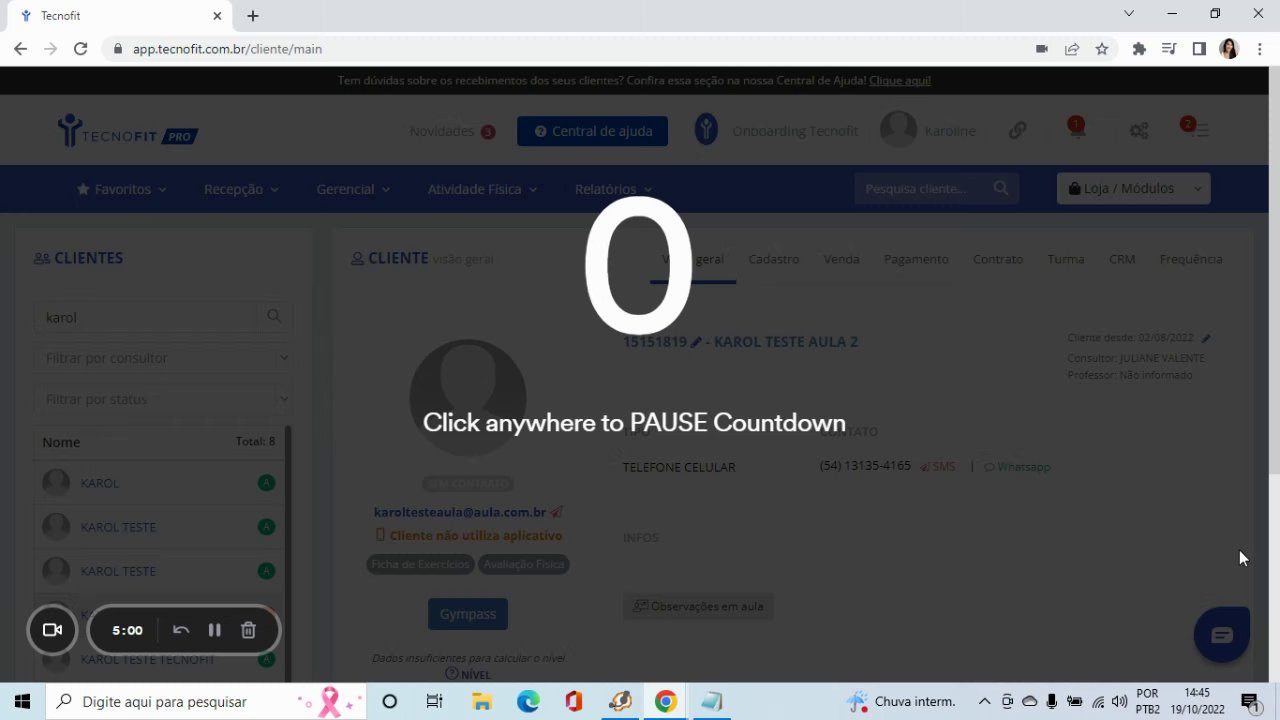The width and height of the screenshot is (1280, 720).
Task: Open the notifications bell icon
Action: click(1077, 130)
